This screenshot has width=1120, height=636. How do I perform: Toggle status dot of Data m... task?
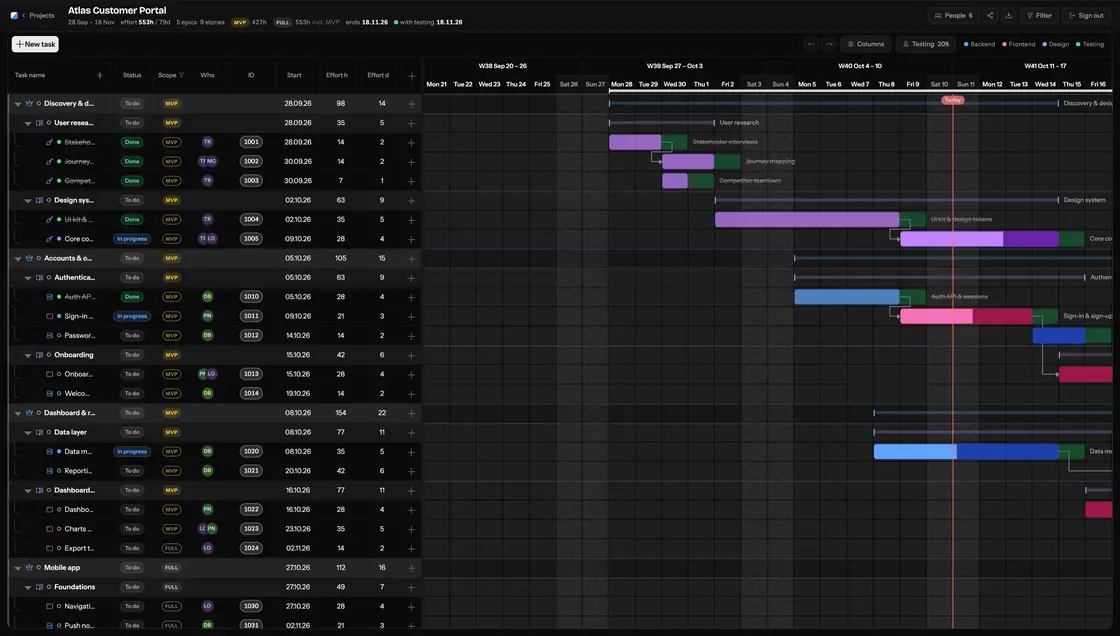(59, 452)
